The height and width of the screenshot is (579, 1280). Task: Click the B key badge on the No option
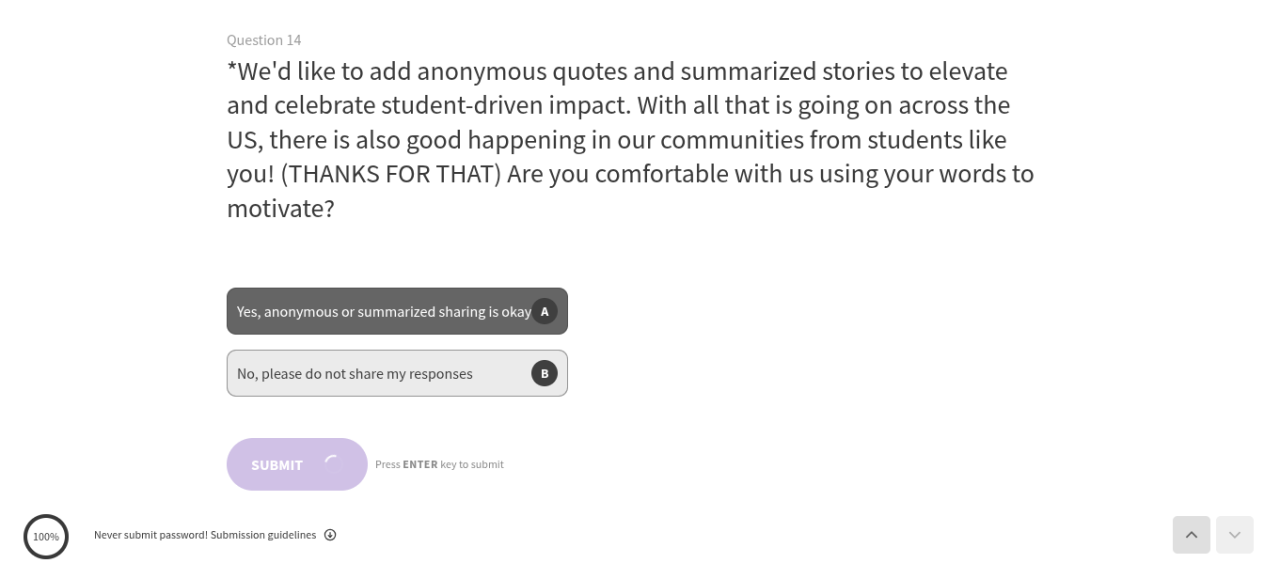pos(544,373)
